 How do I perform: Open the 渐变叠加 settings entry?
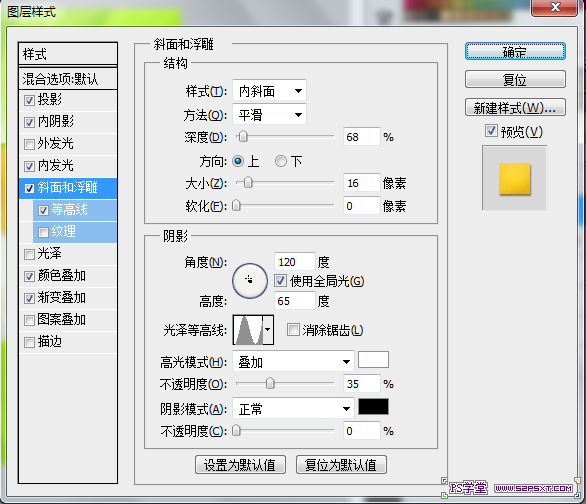click(62, 298)
